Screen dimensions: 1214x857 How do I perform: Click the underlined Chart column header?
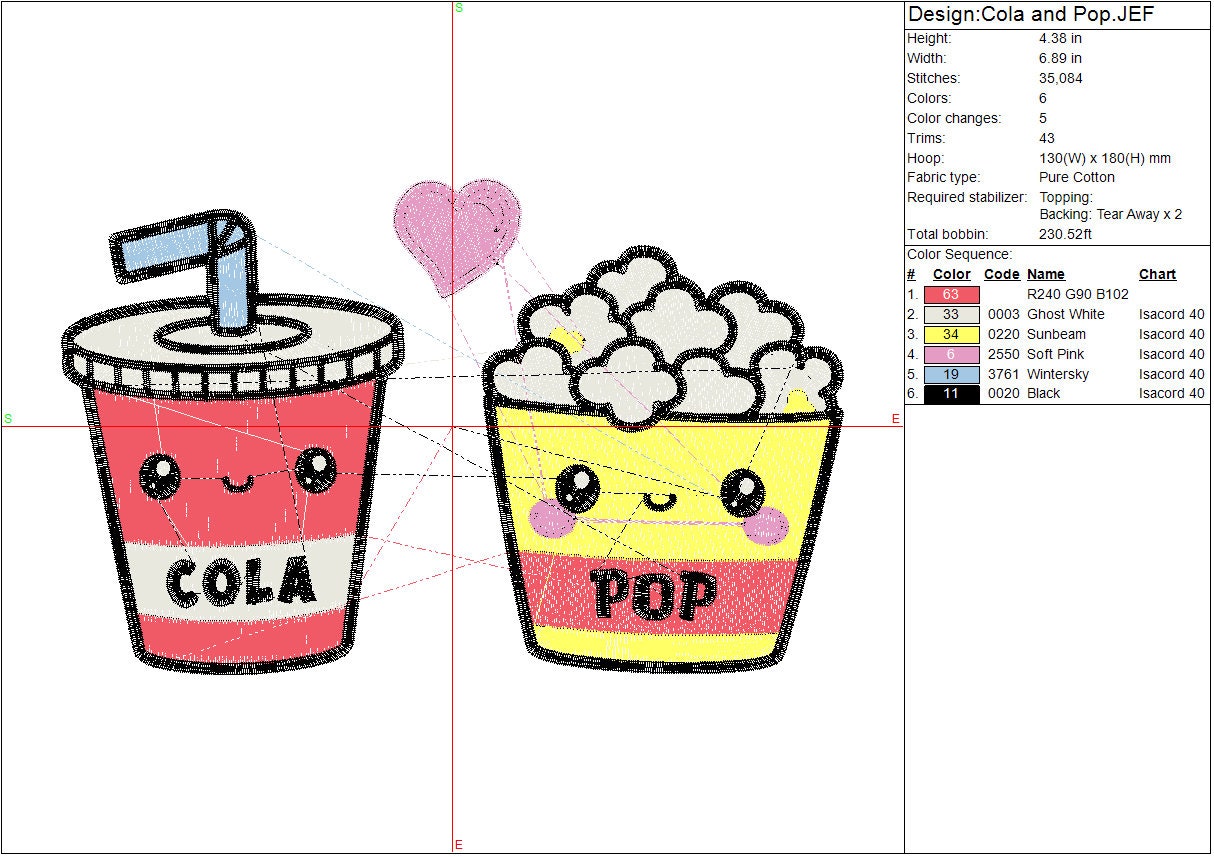point(1157,275)
